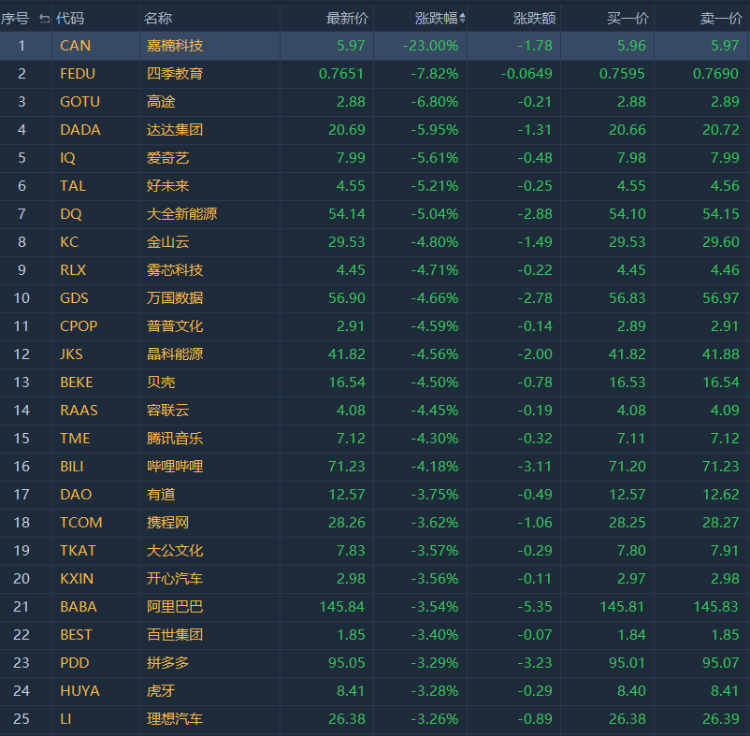Screen dimensions: 750x736
Task: Sort by the 最新价 column header
Action: click(x=347, y=19)
